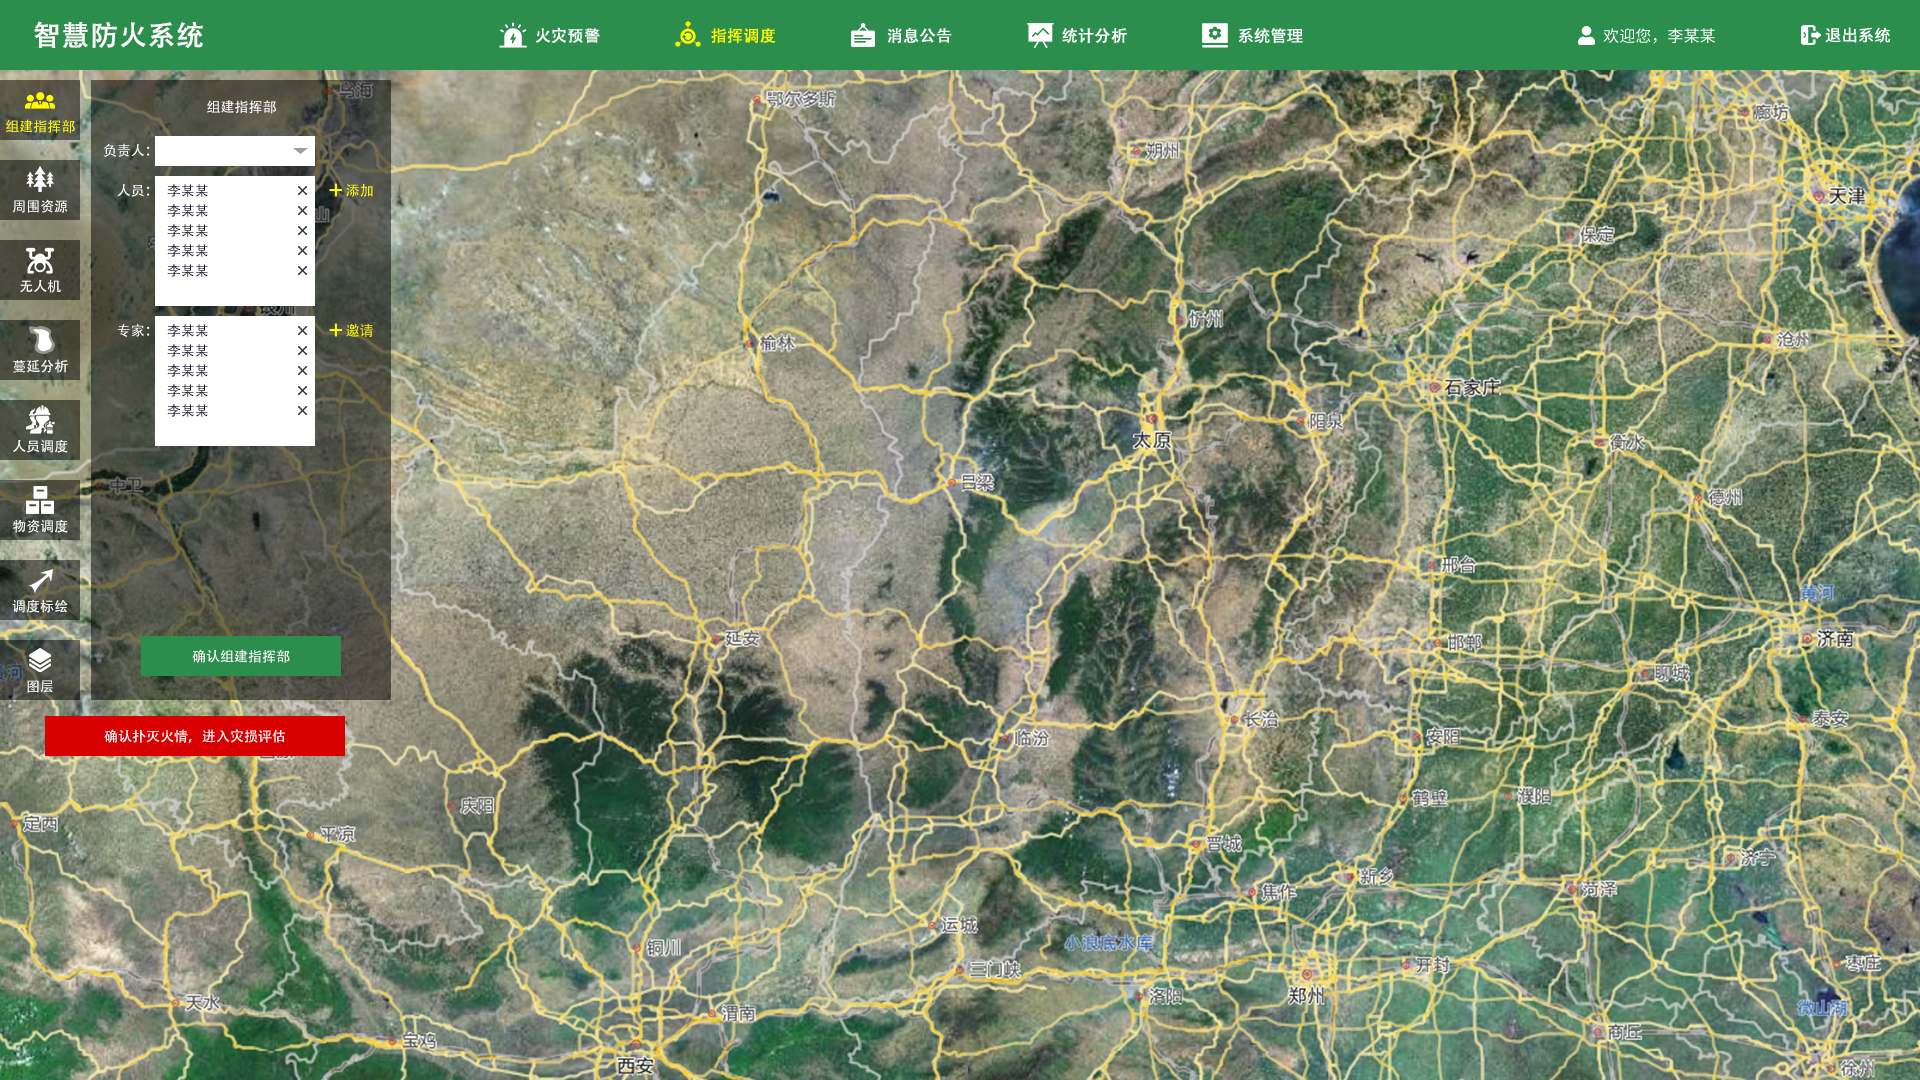
Task: Click 添加 to add personnel
Action: pos(351,191)
